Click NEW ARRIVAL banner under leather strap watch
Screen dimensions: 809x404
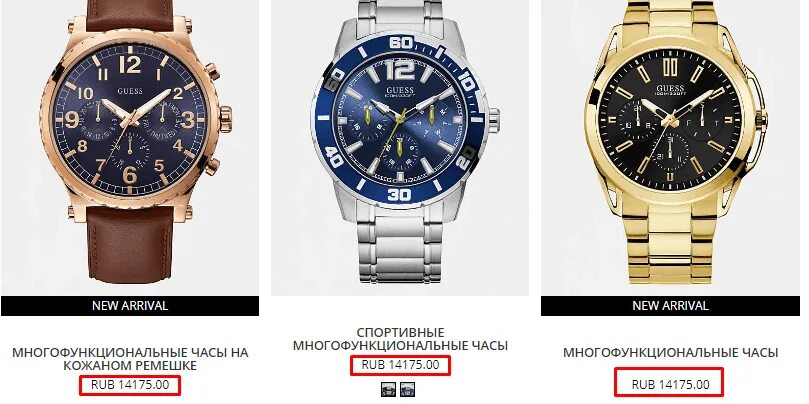click(130, 305)
